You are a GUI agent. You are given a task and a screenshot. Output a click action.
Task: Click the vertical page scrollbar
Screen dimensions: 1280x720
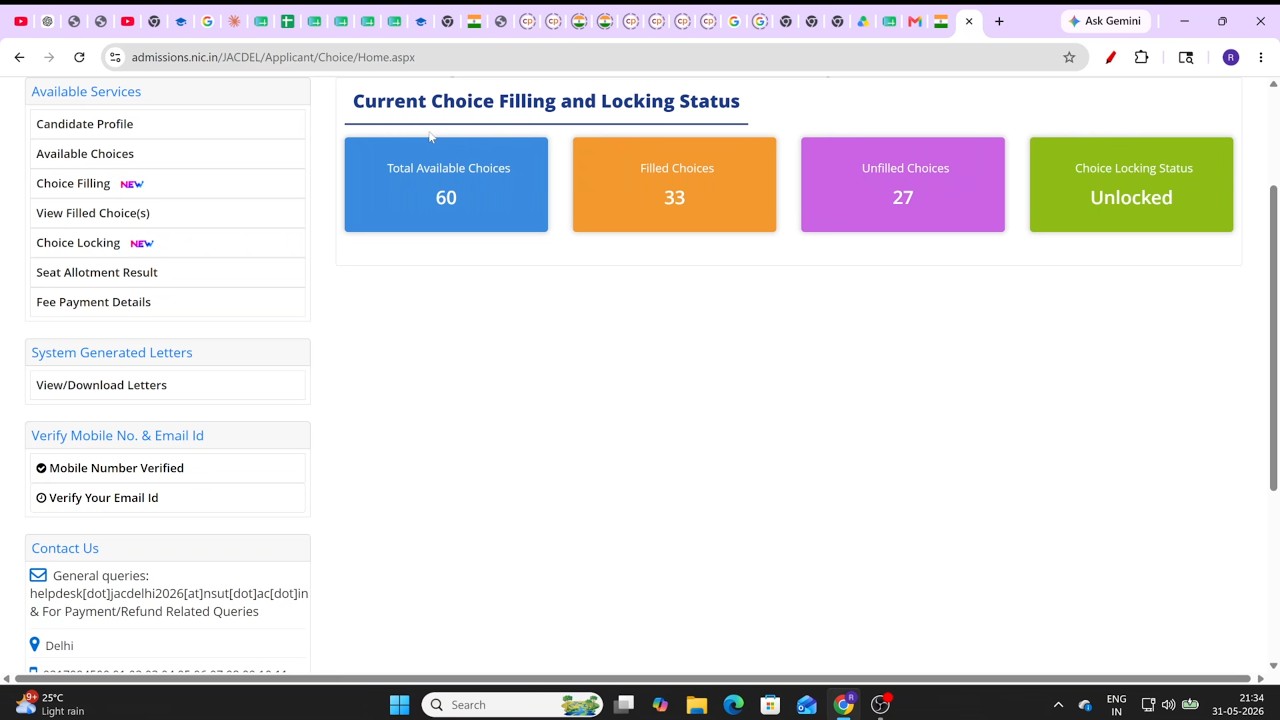(1273, 337)
